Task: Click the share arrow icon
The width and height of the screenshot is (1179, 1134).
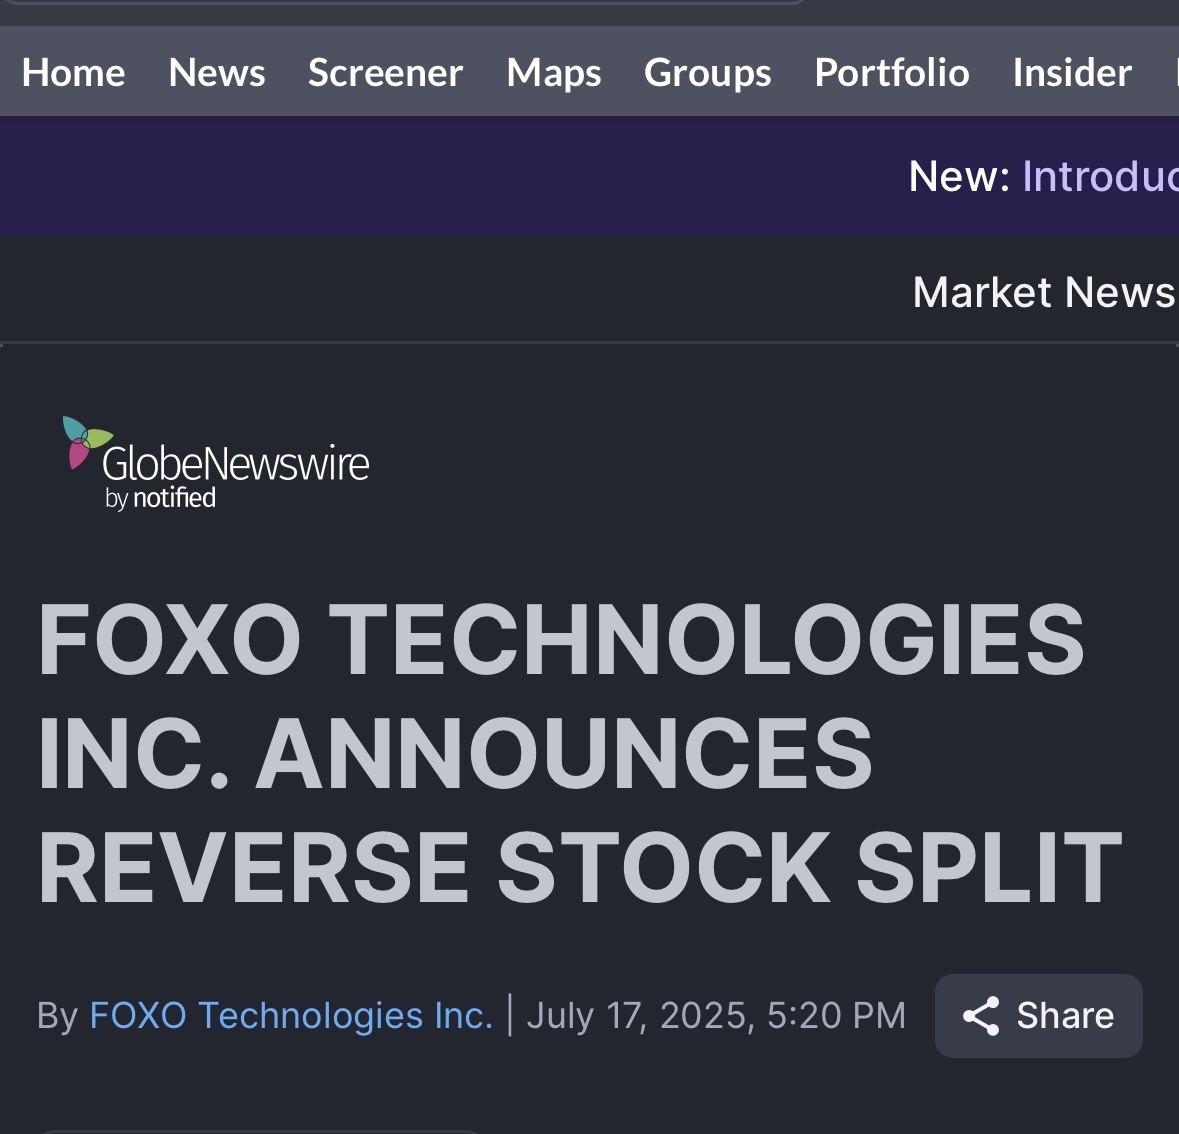Action: [981, 1016]
